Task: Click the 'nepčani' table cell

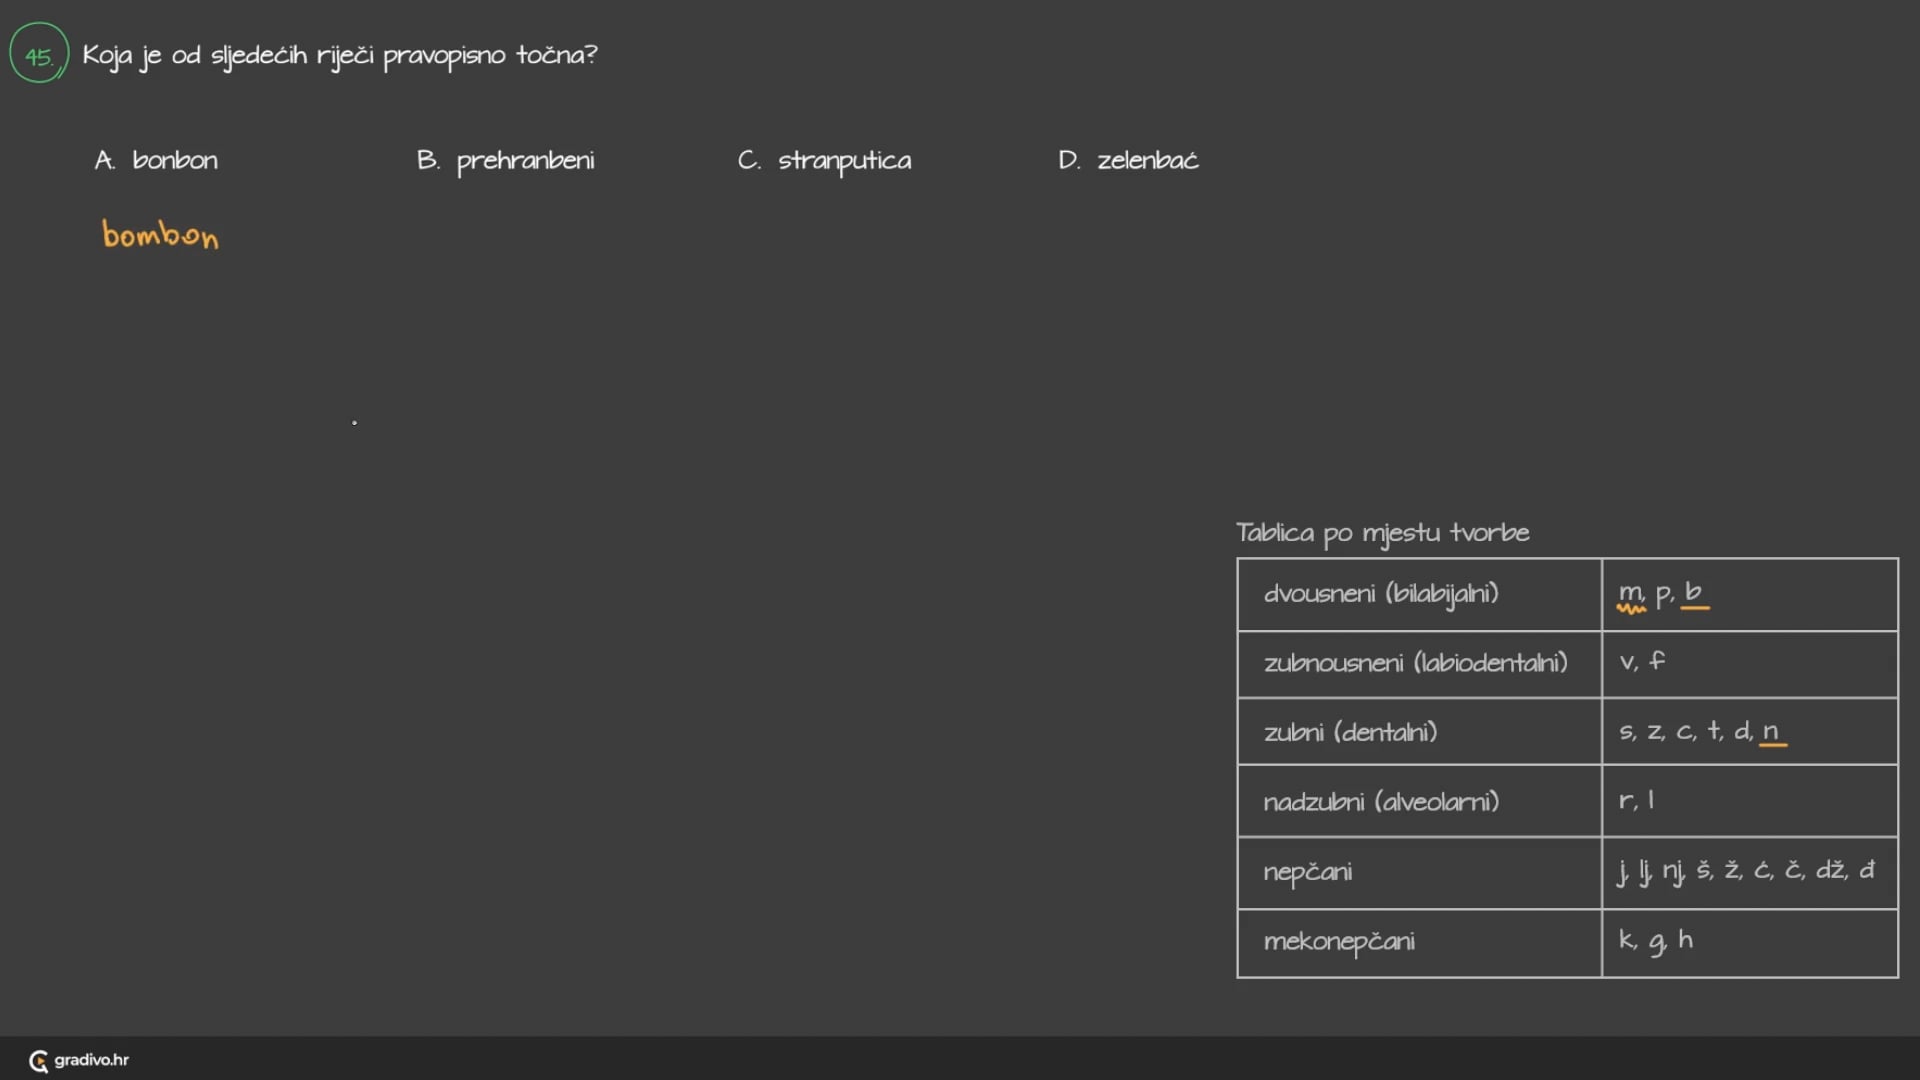Action: 1308,872
